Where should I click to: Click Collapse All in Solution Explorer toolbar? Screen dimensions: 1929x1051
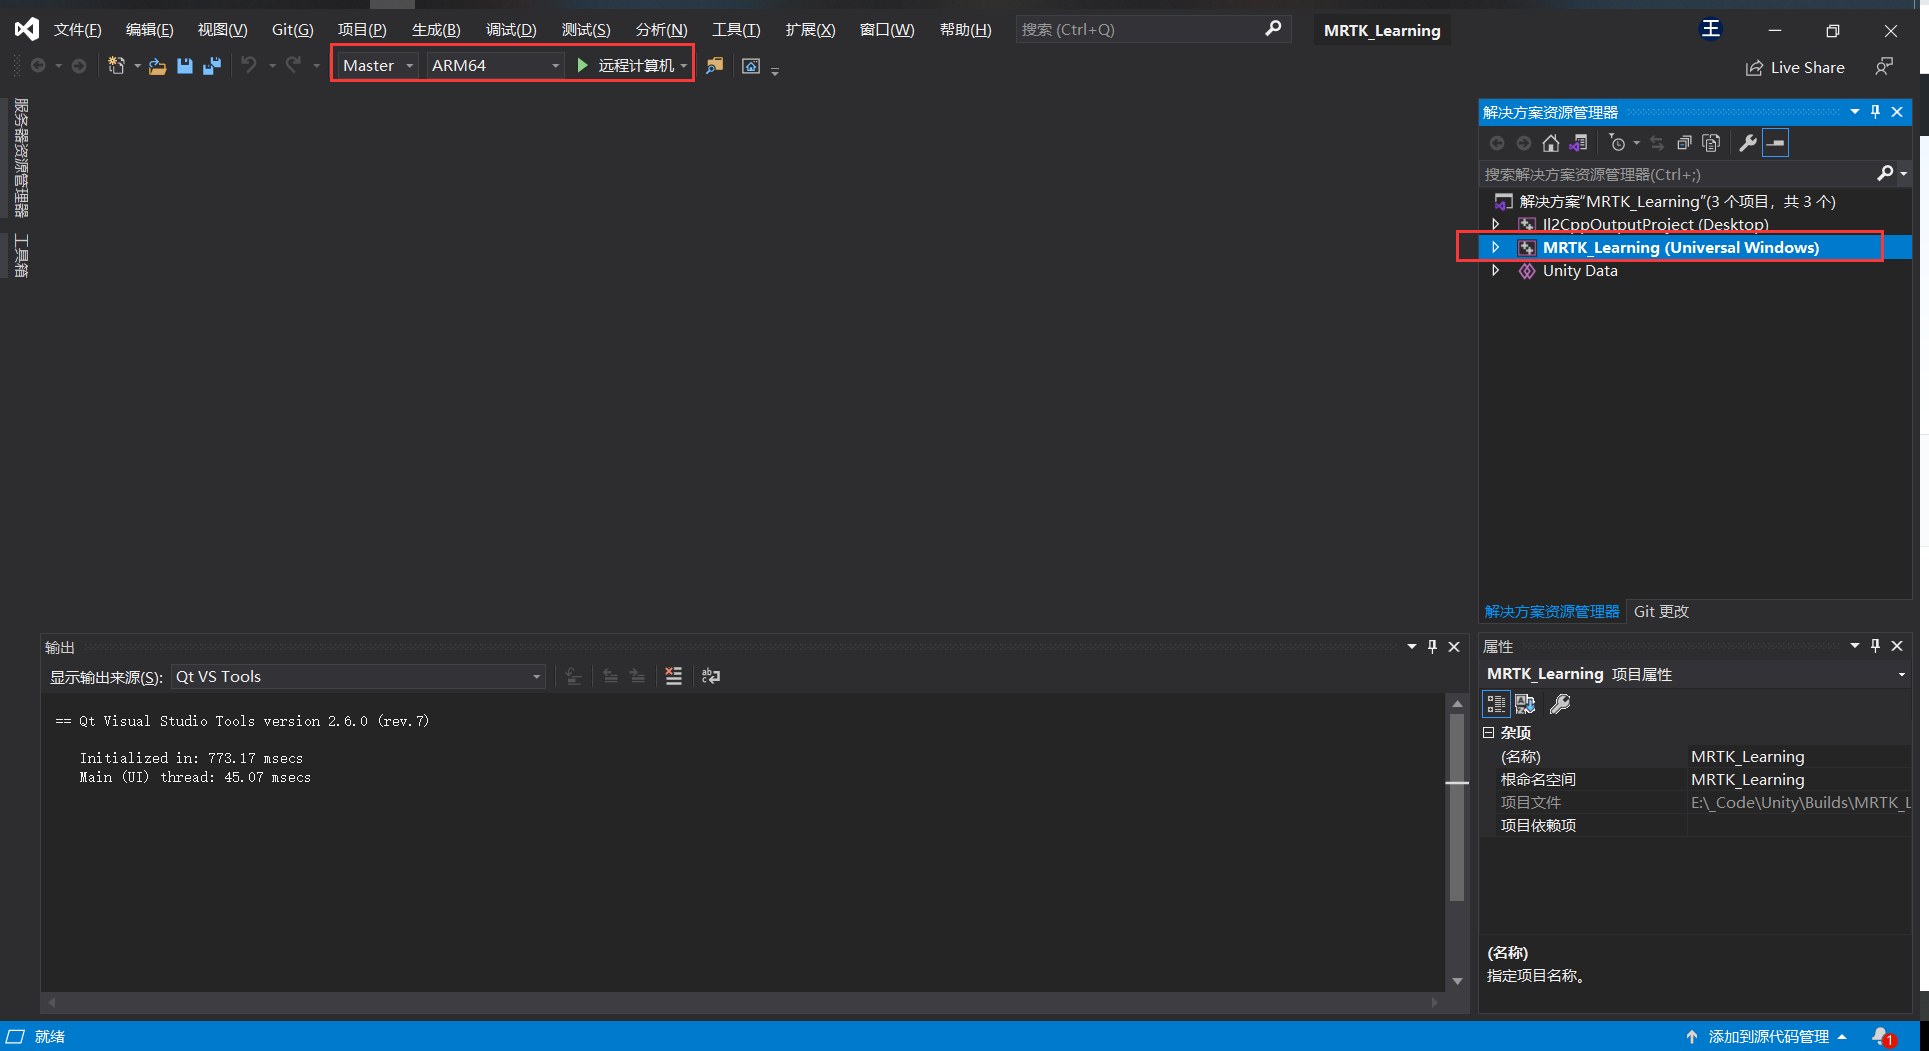coord(1684,143)
